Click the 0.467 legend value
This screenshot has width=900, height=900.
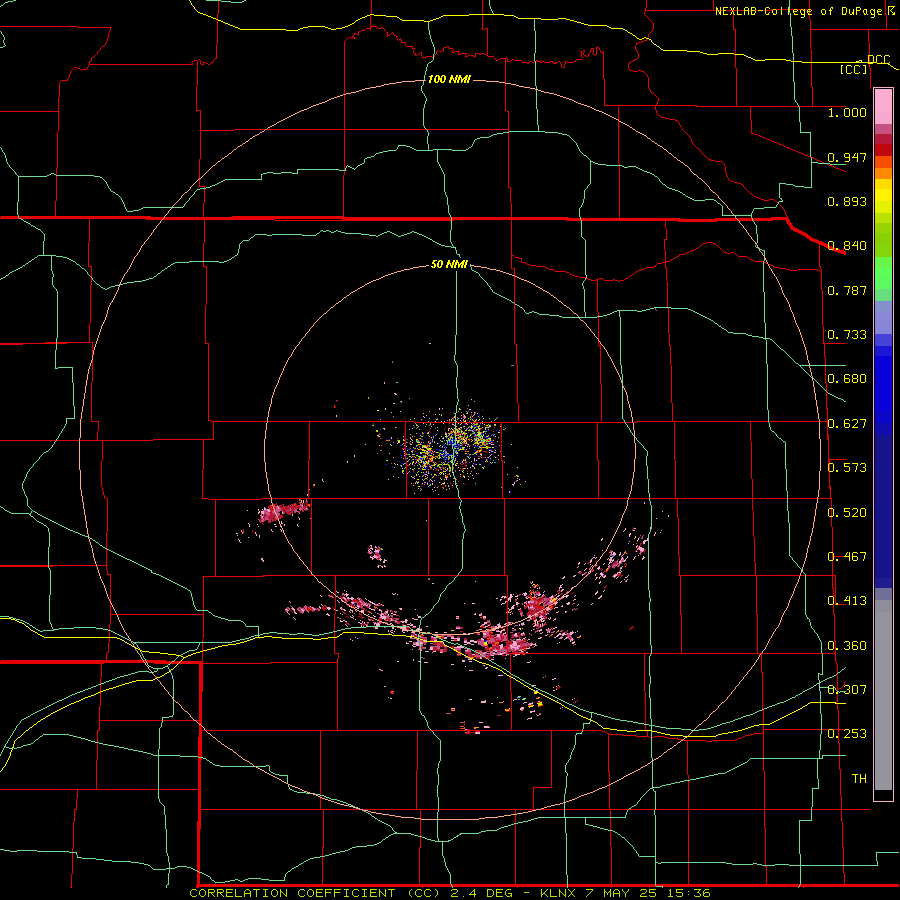(x=847, y=557)
